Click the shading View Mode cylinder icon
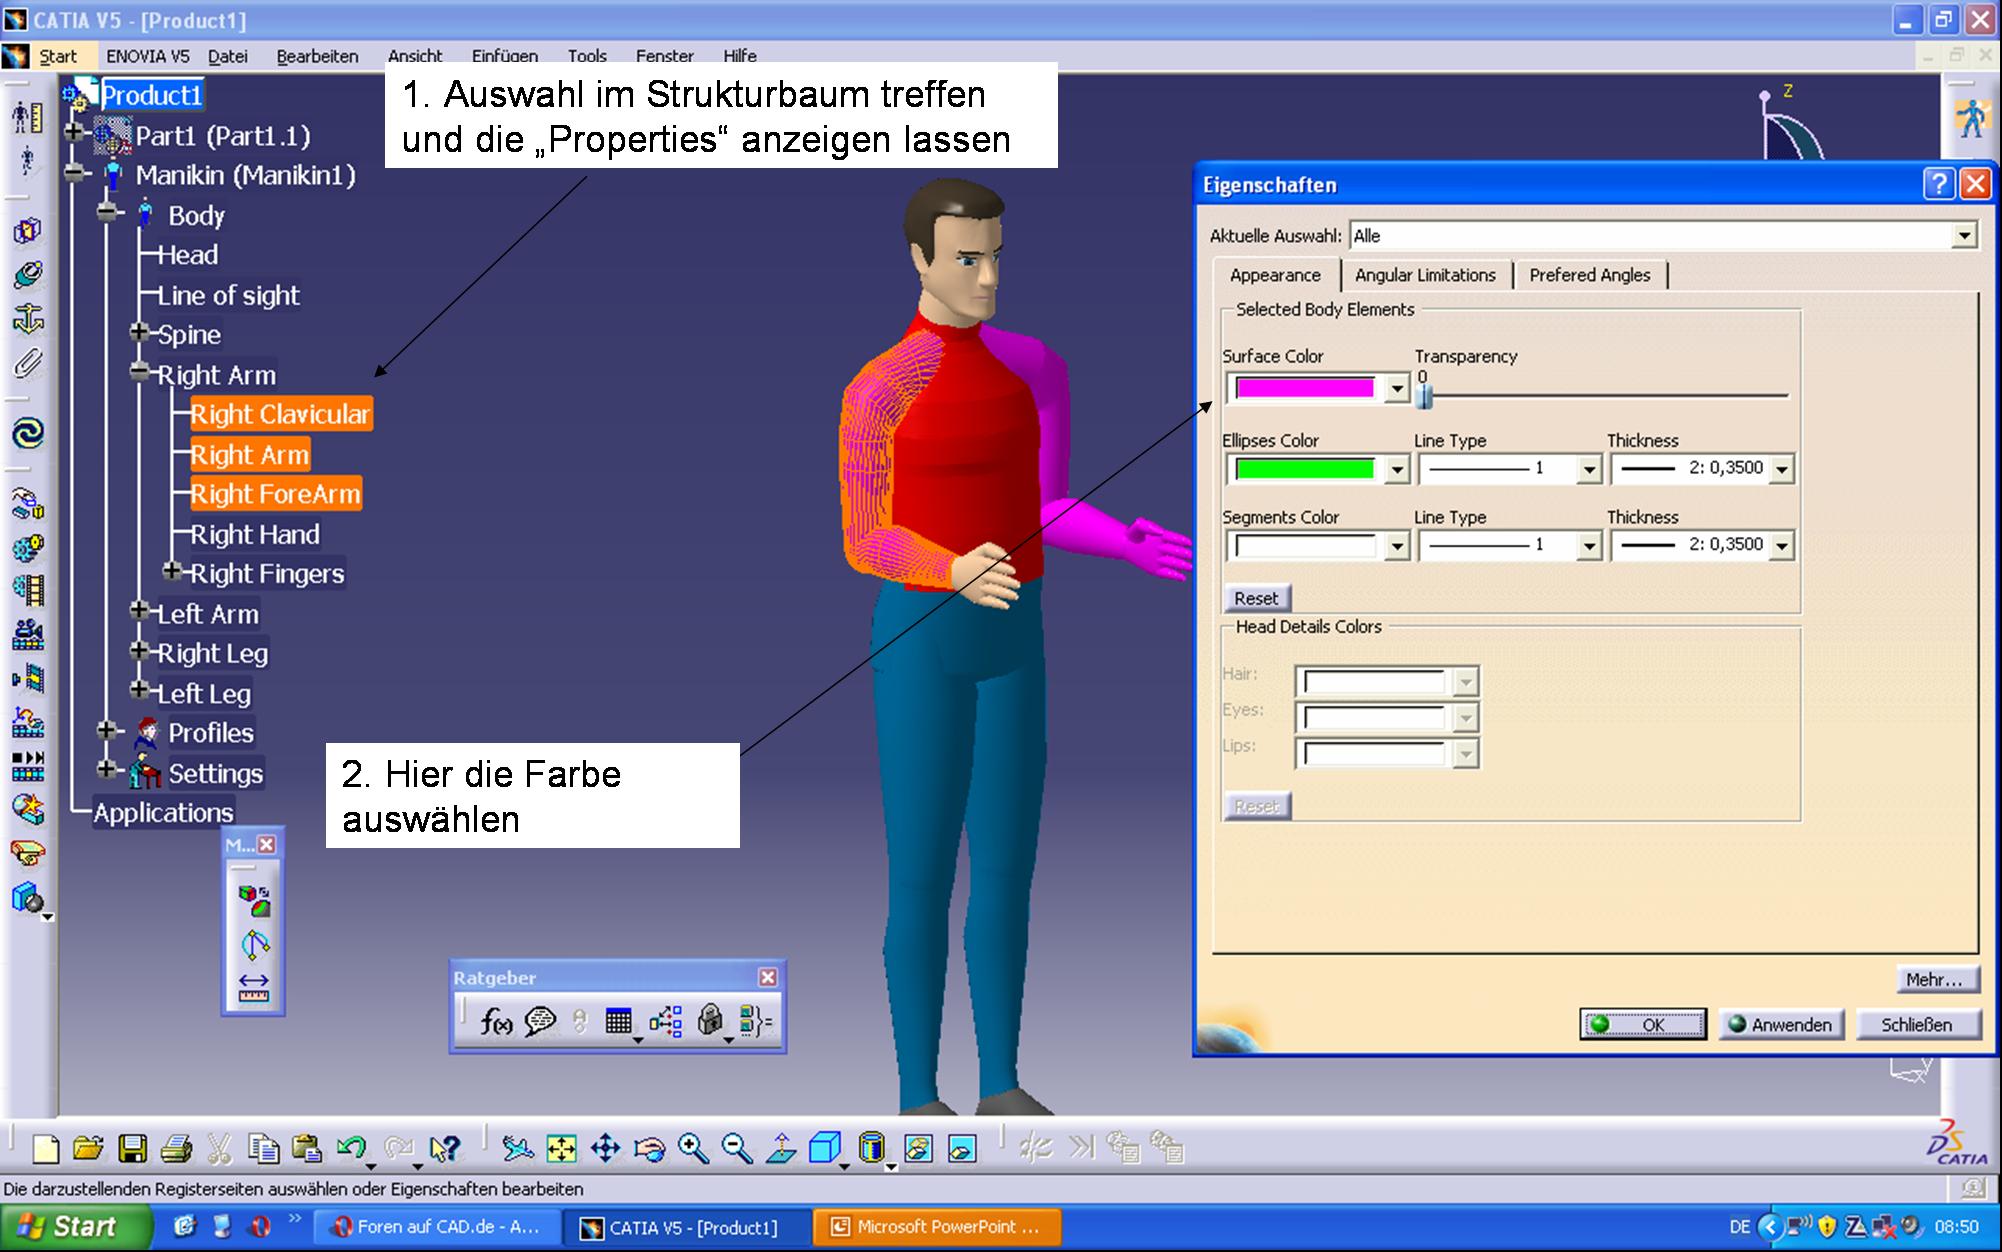The width and height of the screenshot is (2002, 1252). [x=871, y=1149]
